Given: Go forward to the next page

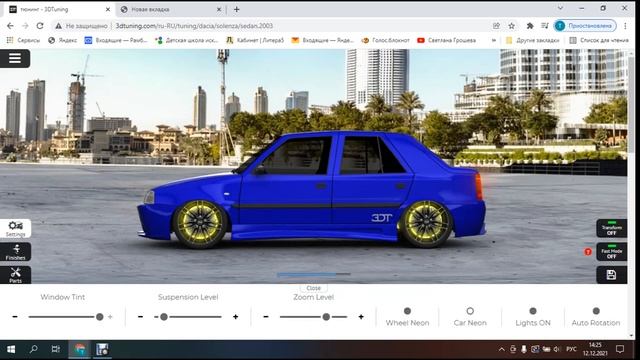Looking at the screenshot, I should coord(25,26).
